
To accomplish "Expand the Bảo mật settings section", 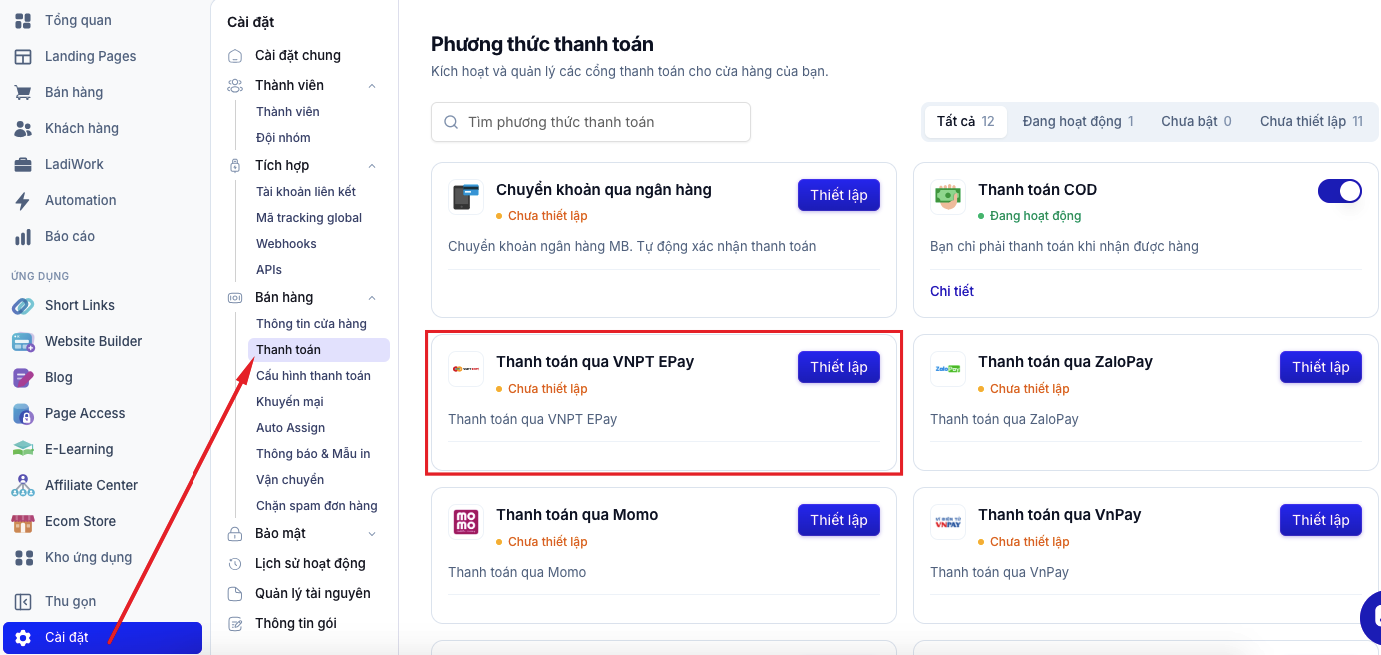I will click(372, 534).
